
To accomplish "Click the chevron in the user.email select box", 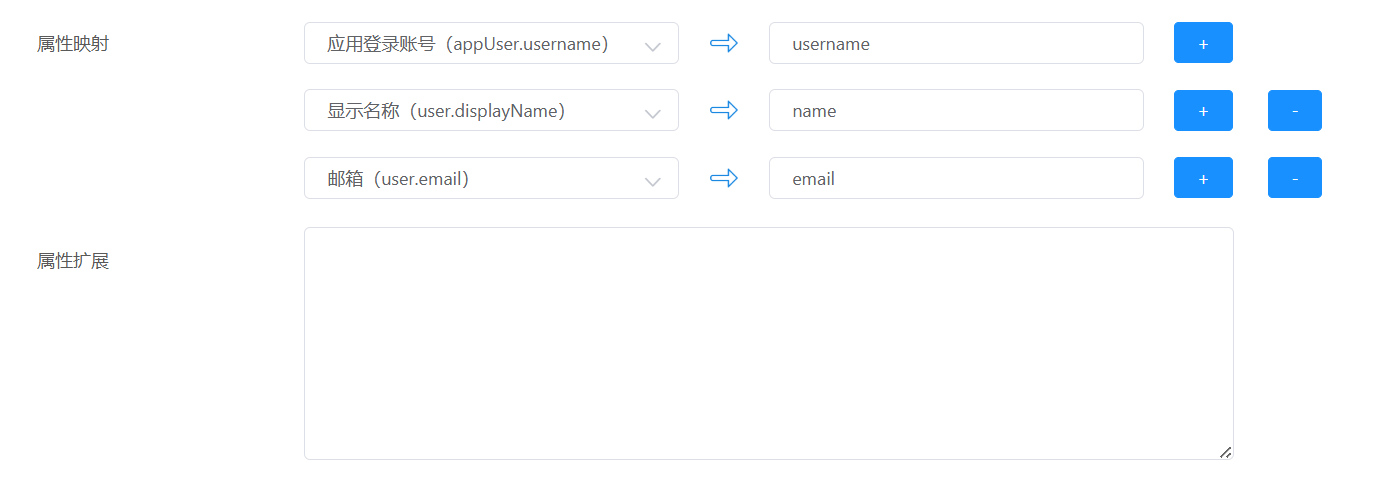I will tap(653, 181).
